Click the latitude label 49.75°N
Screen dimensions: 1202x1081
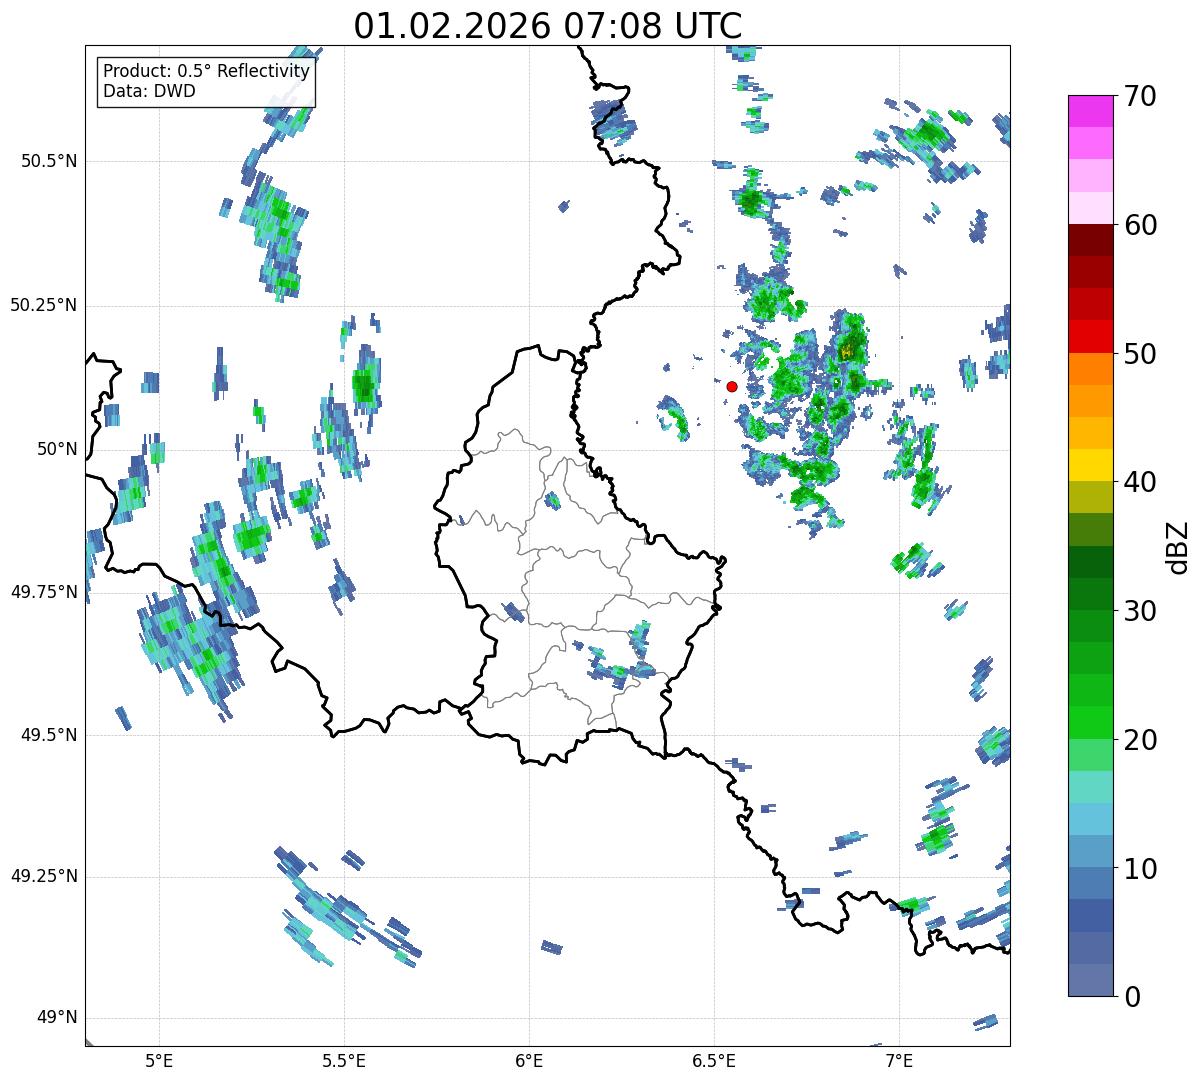pos(44,592)
